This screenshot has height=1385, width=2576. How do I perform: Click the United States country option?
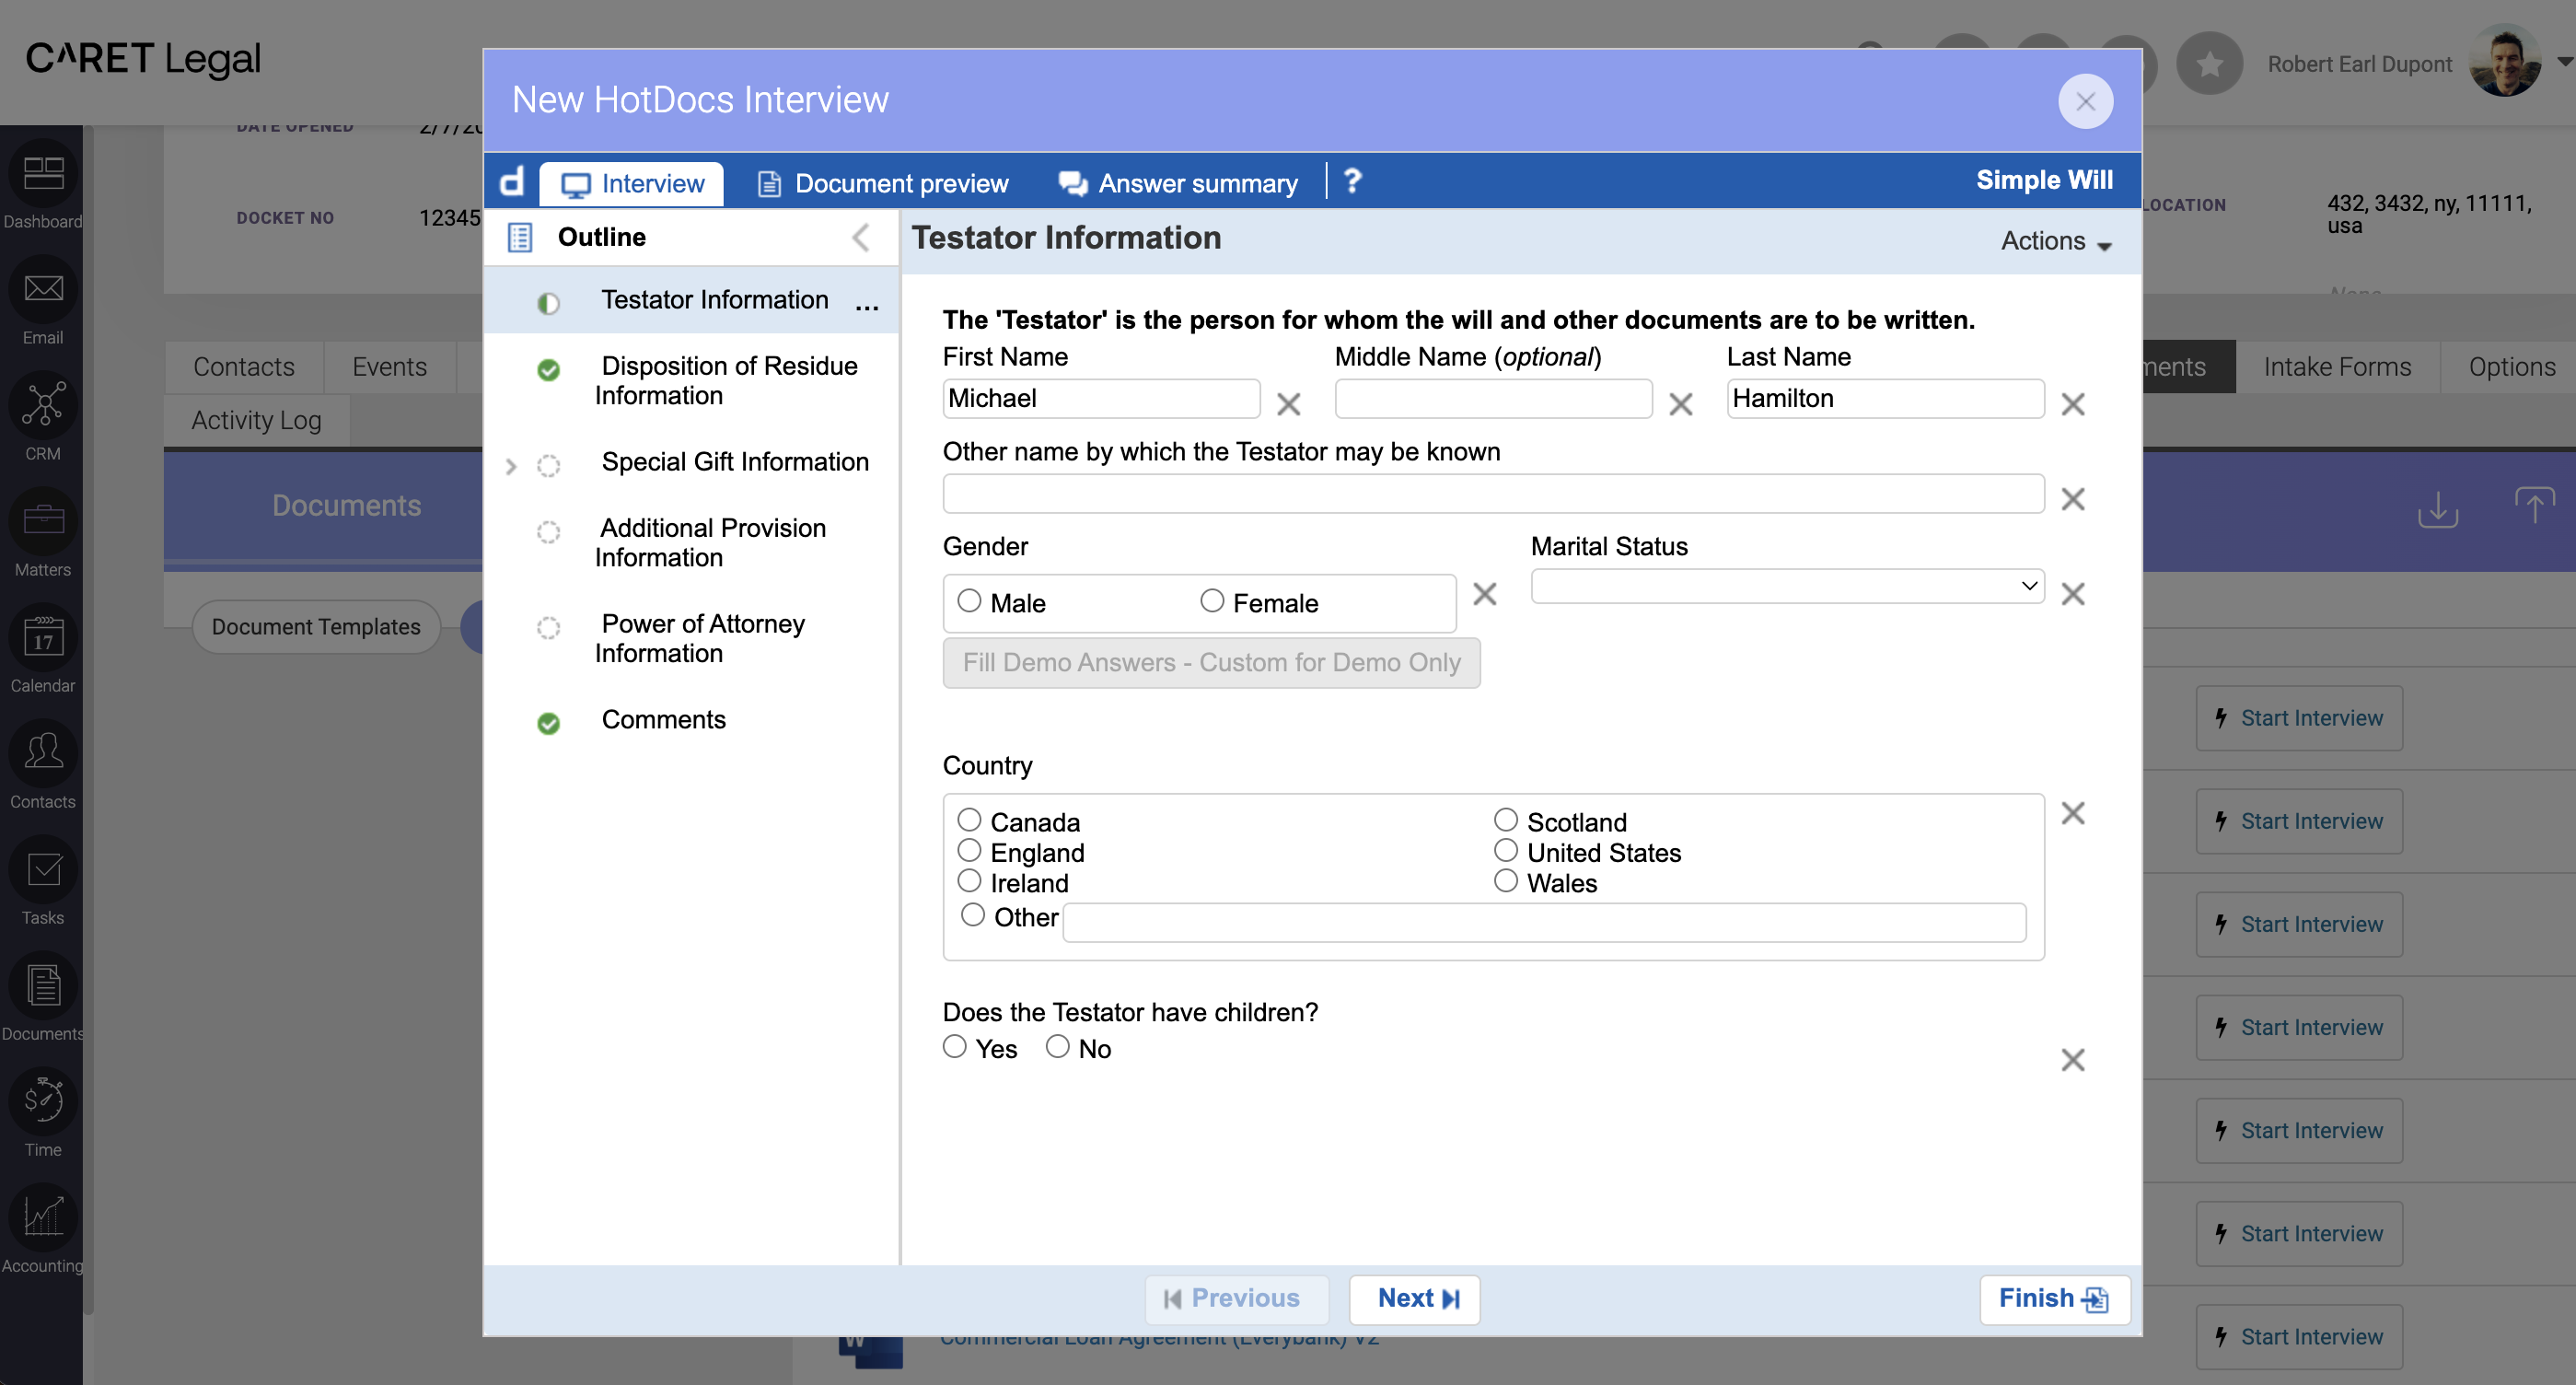(x=1507, y=851)
